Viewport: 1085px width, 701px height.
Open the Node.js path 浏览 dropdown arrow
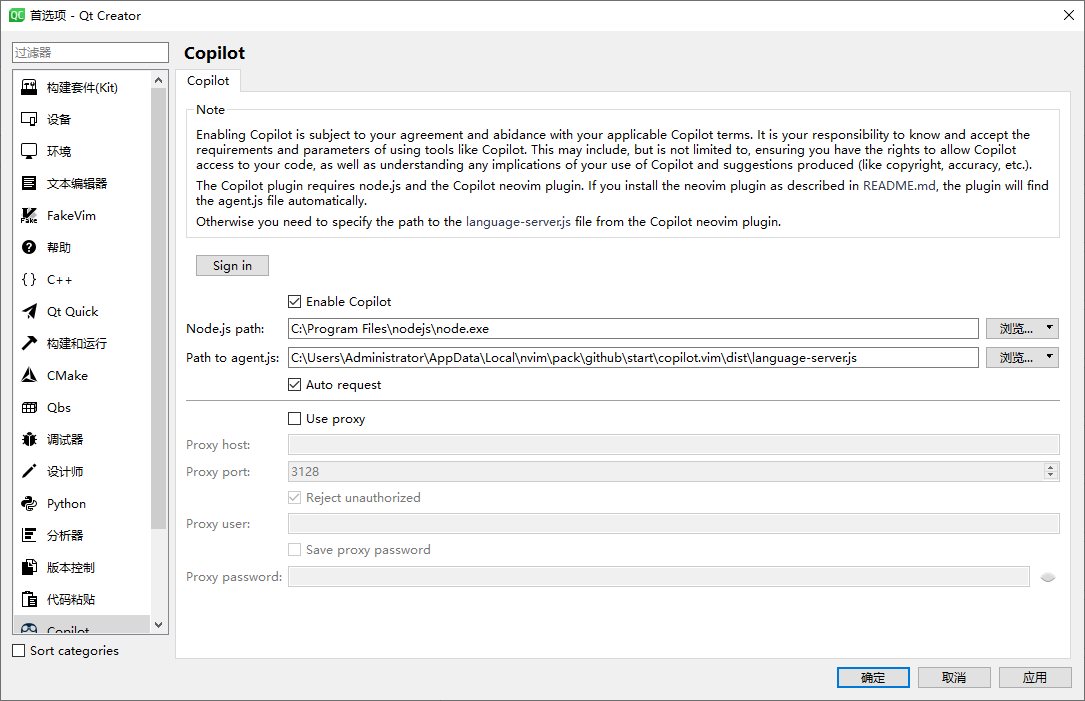coord(1049,328)
